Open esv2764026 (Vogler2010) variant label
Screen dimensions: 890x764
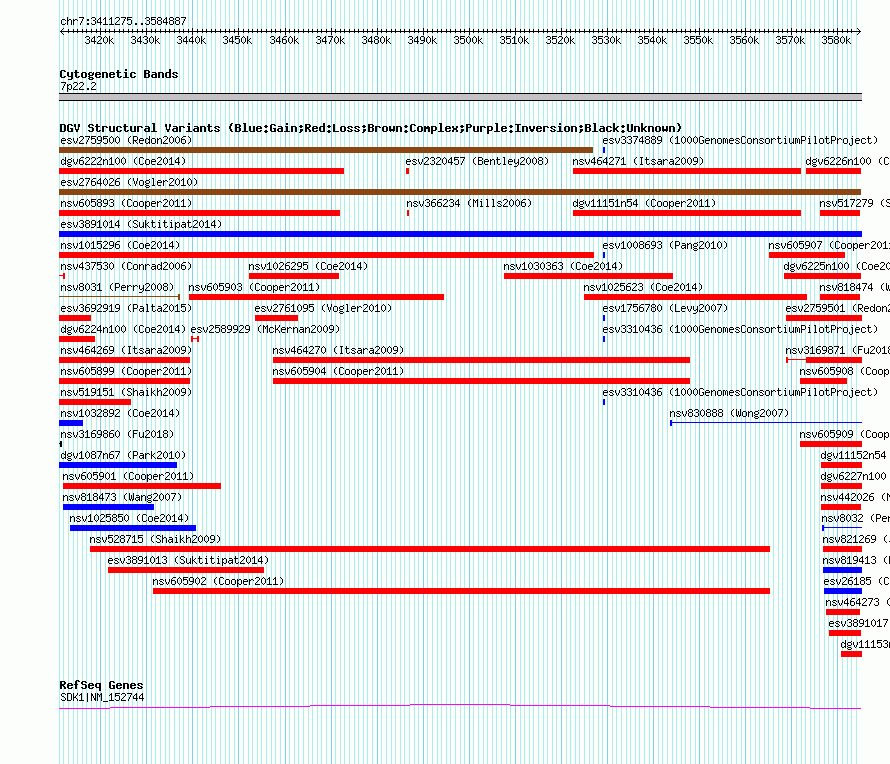click(x=129, y=182)
